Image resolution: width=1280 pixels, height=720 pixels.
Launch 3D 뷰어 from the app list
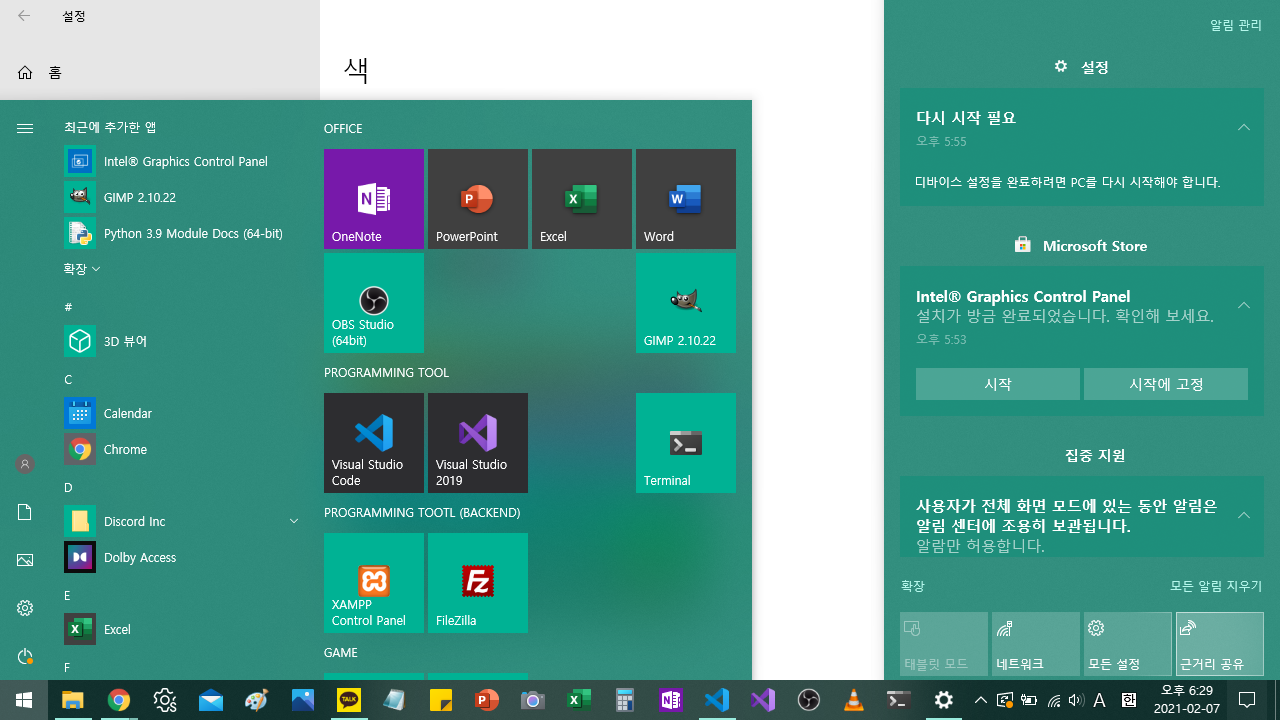pyautogui.click(x=184, y=341)
